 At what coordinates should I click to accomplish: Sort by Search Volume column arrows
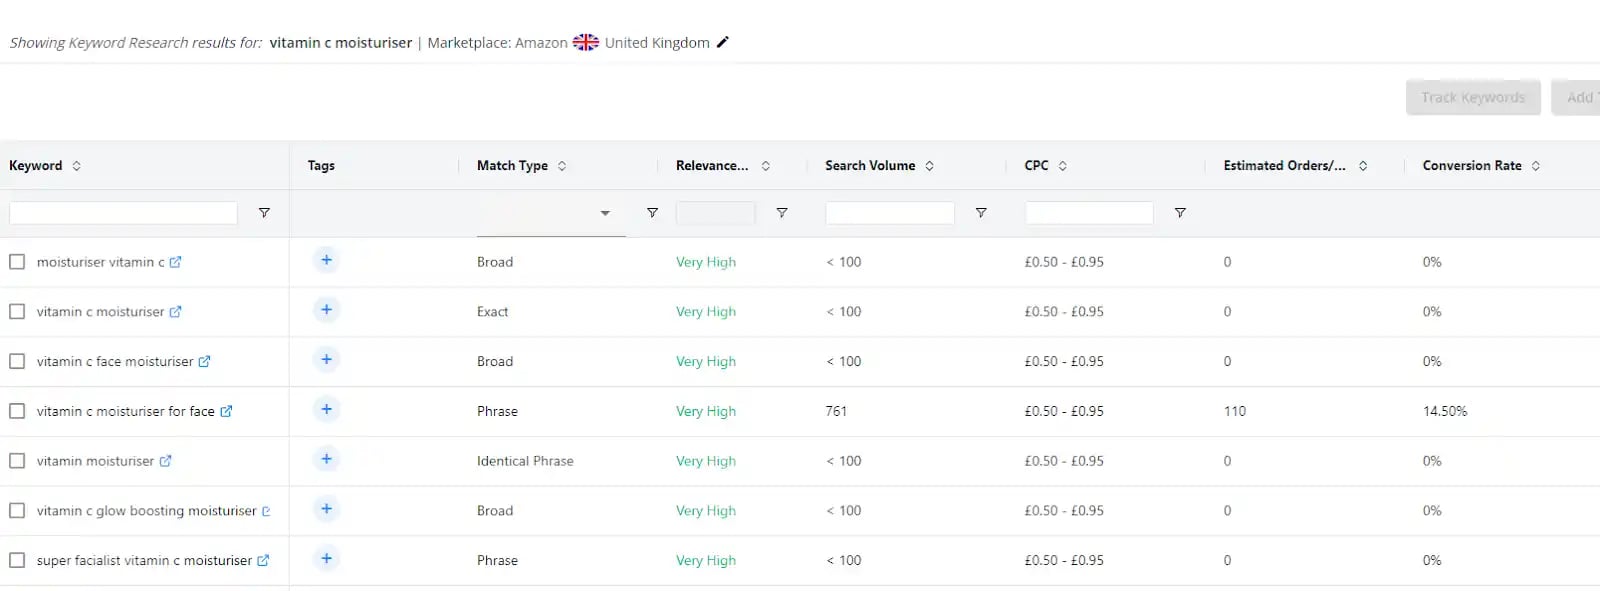(930, 166)
